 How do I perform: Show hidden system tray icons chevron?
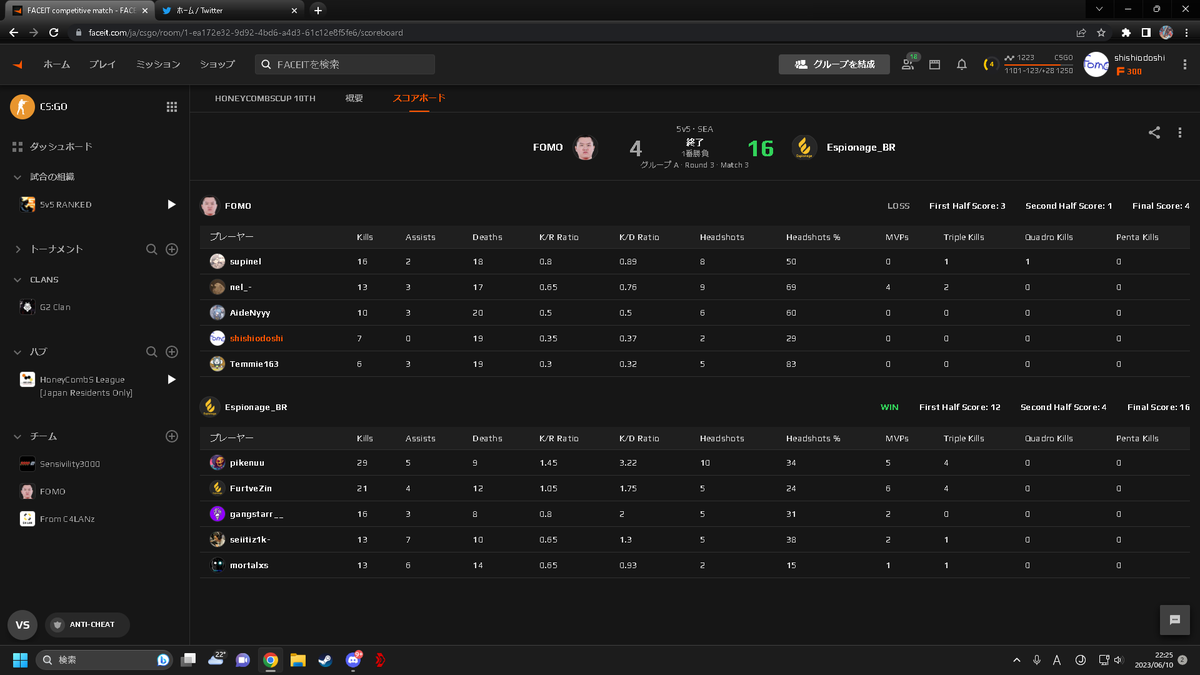point(1017,660)
